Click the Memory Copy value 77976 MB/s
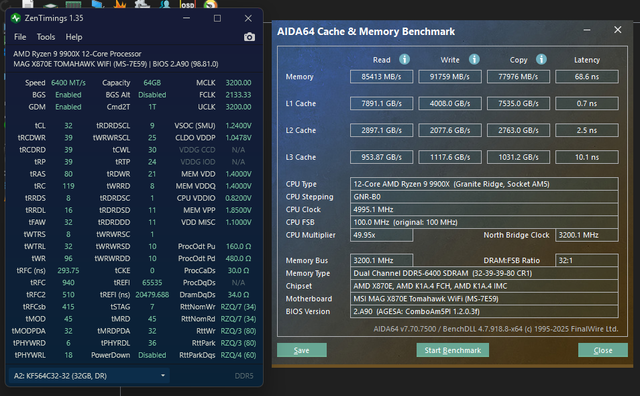This screenshot has width=640, height=396. coord(518,77)
